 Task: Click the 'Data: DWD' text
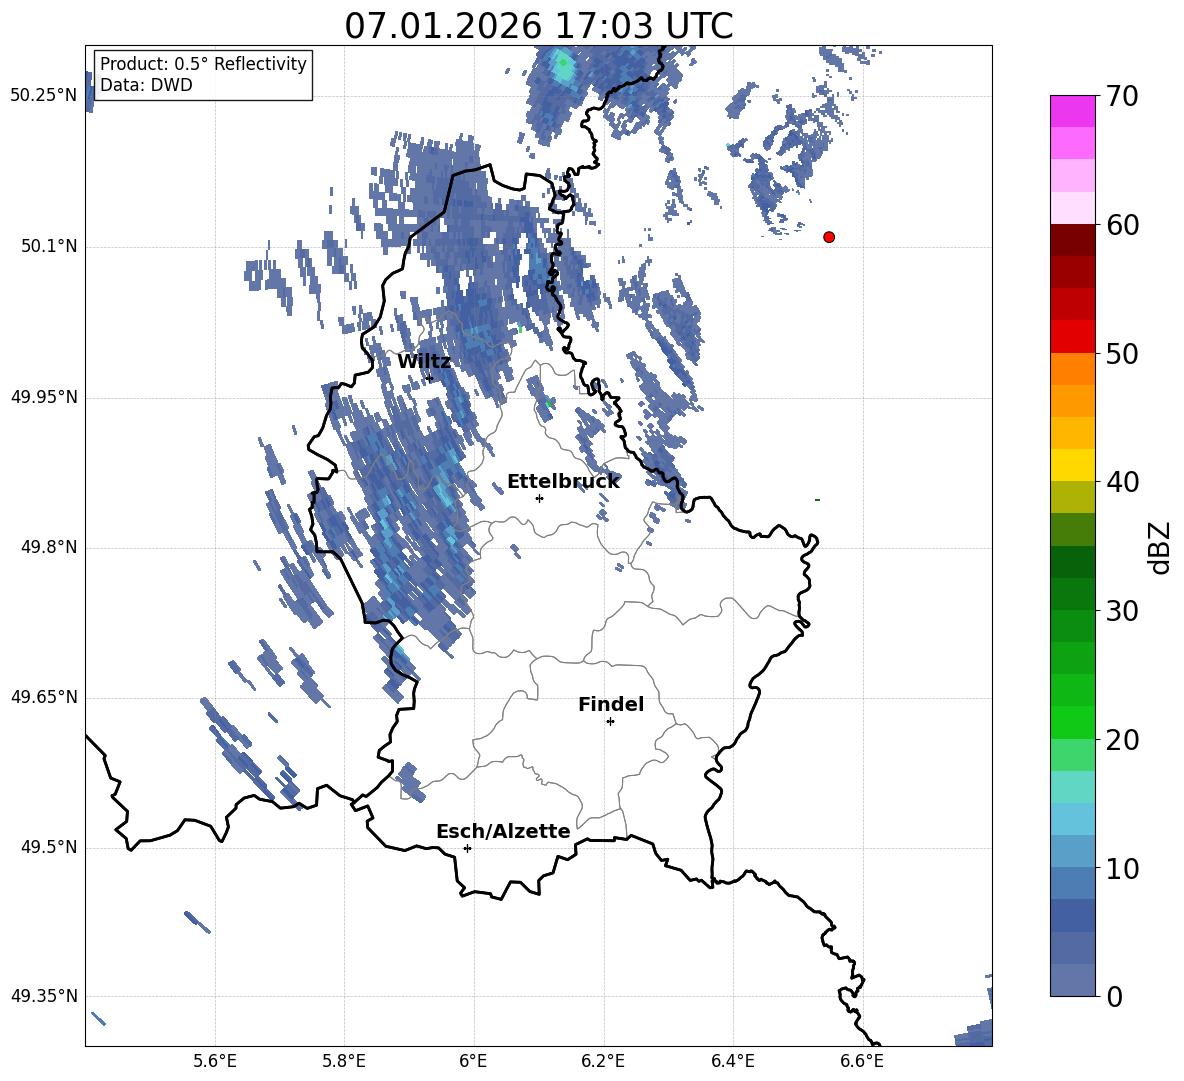point(146,85)
